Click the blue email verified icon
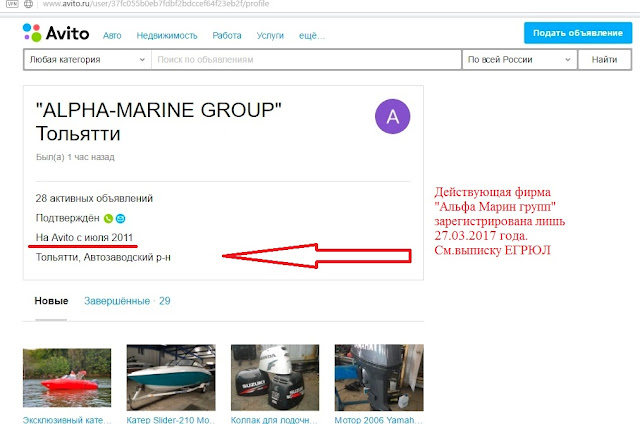 point(120,218)
